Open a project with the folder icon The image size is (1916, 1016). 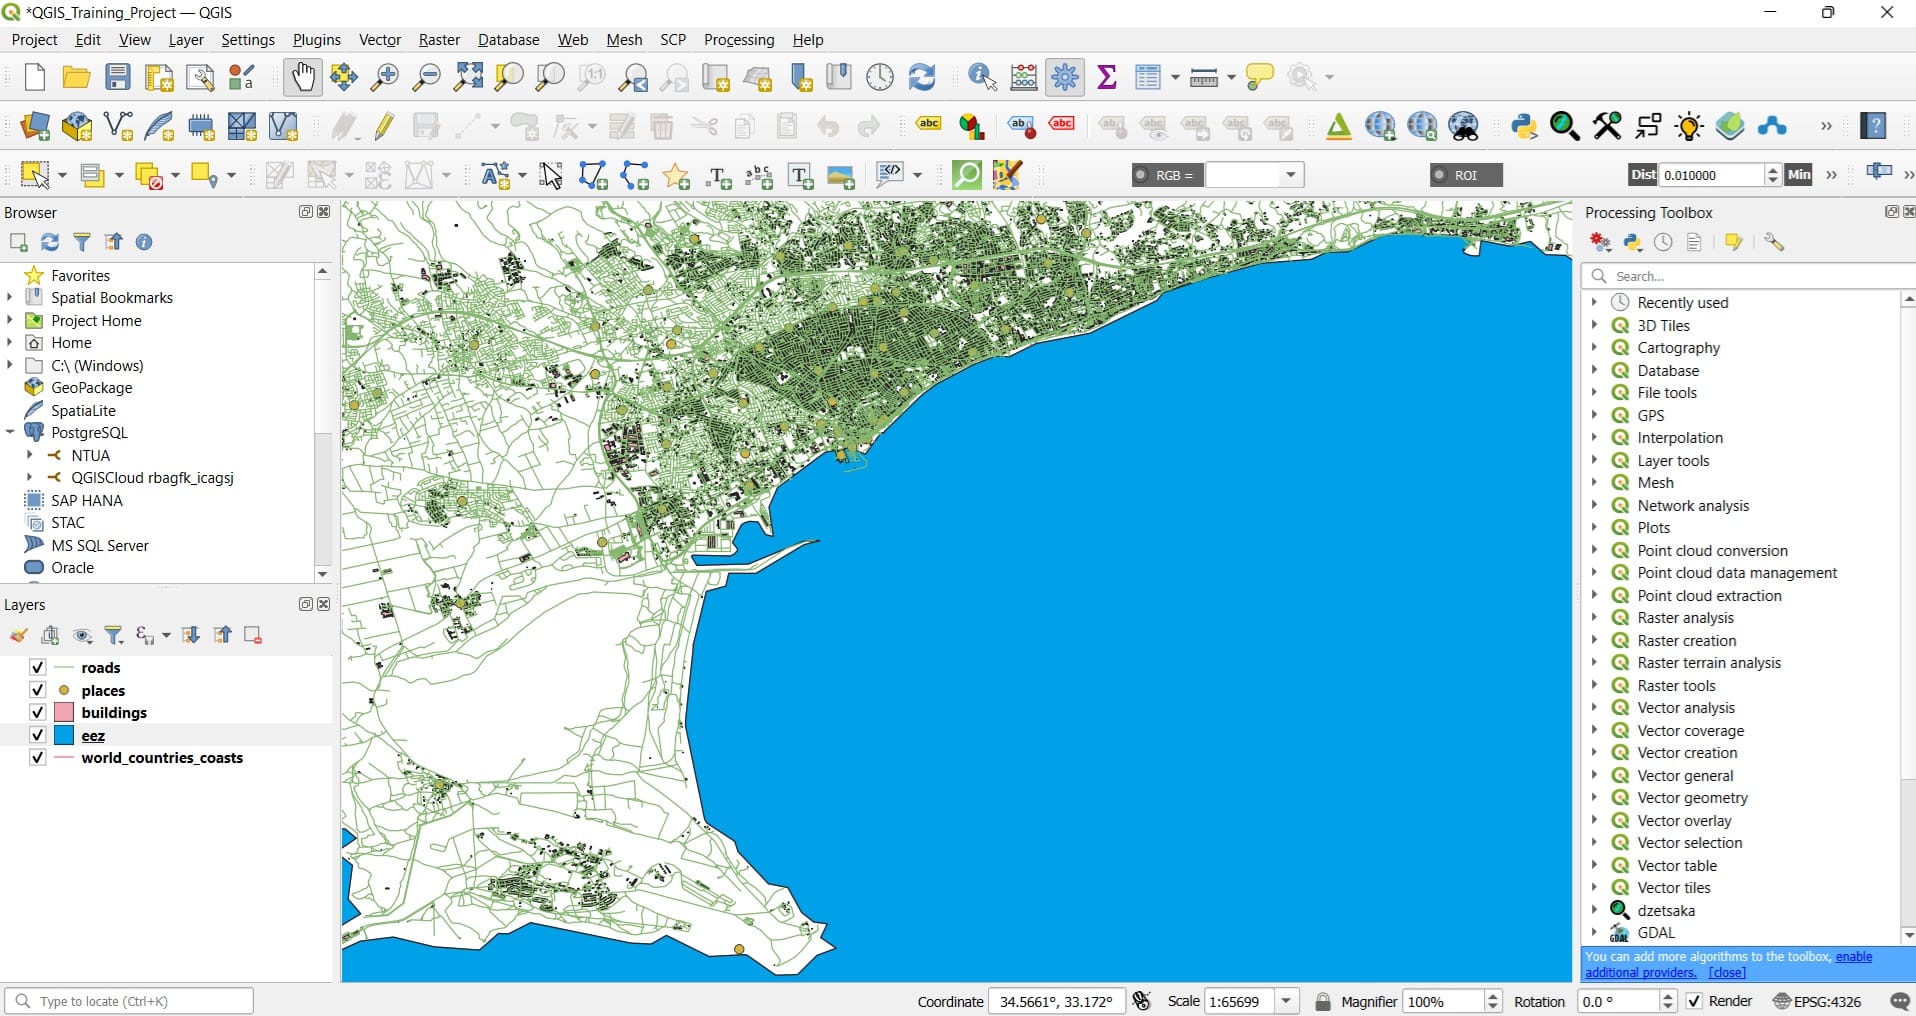pos(77,77)
